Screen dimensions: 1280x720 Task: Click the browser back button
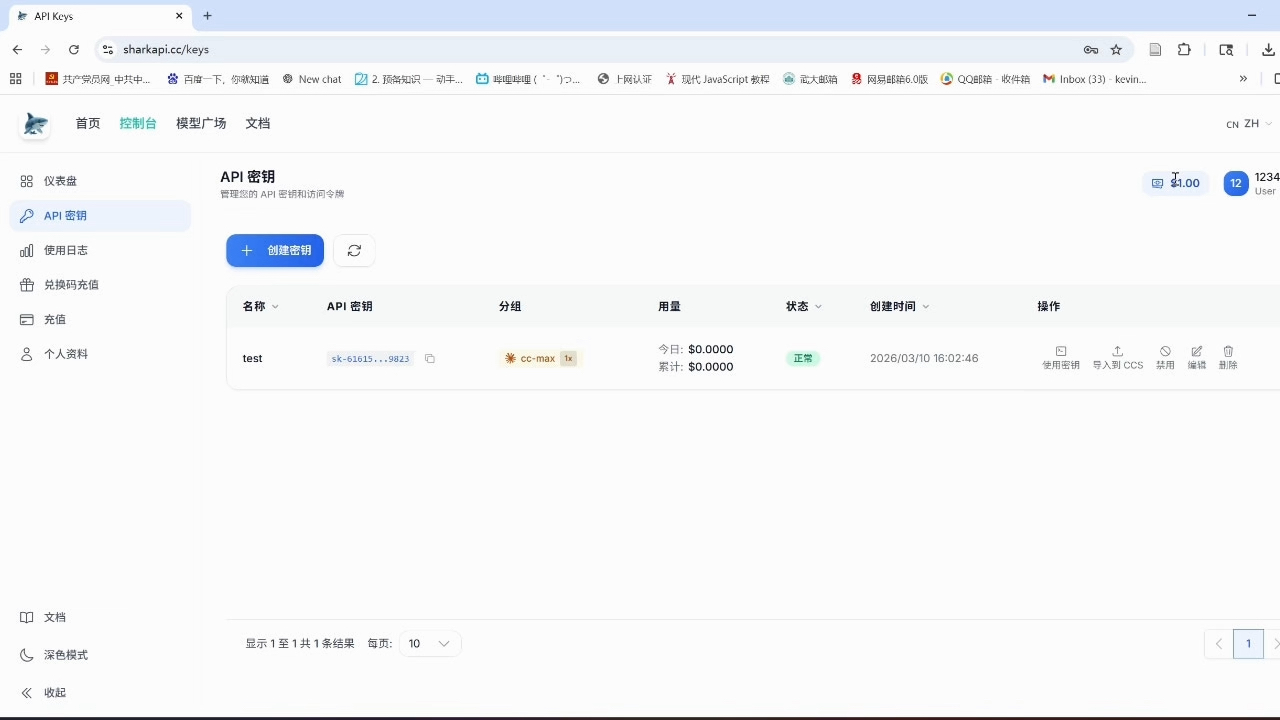click(18, 49)
